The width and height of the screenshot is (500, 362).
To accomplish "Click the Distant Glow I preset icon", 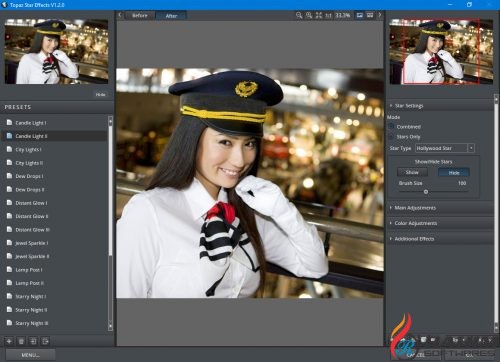I will click(x=9, y=203).
